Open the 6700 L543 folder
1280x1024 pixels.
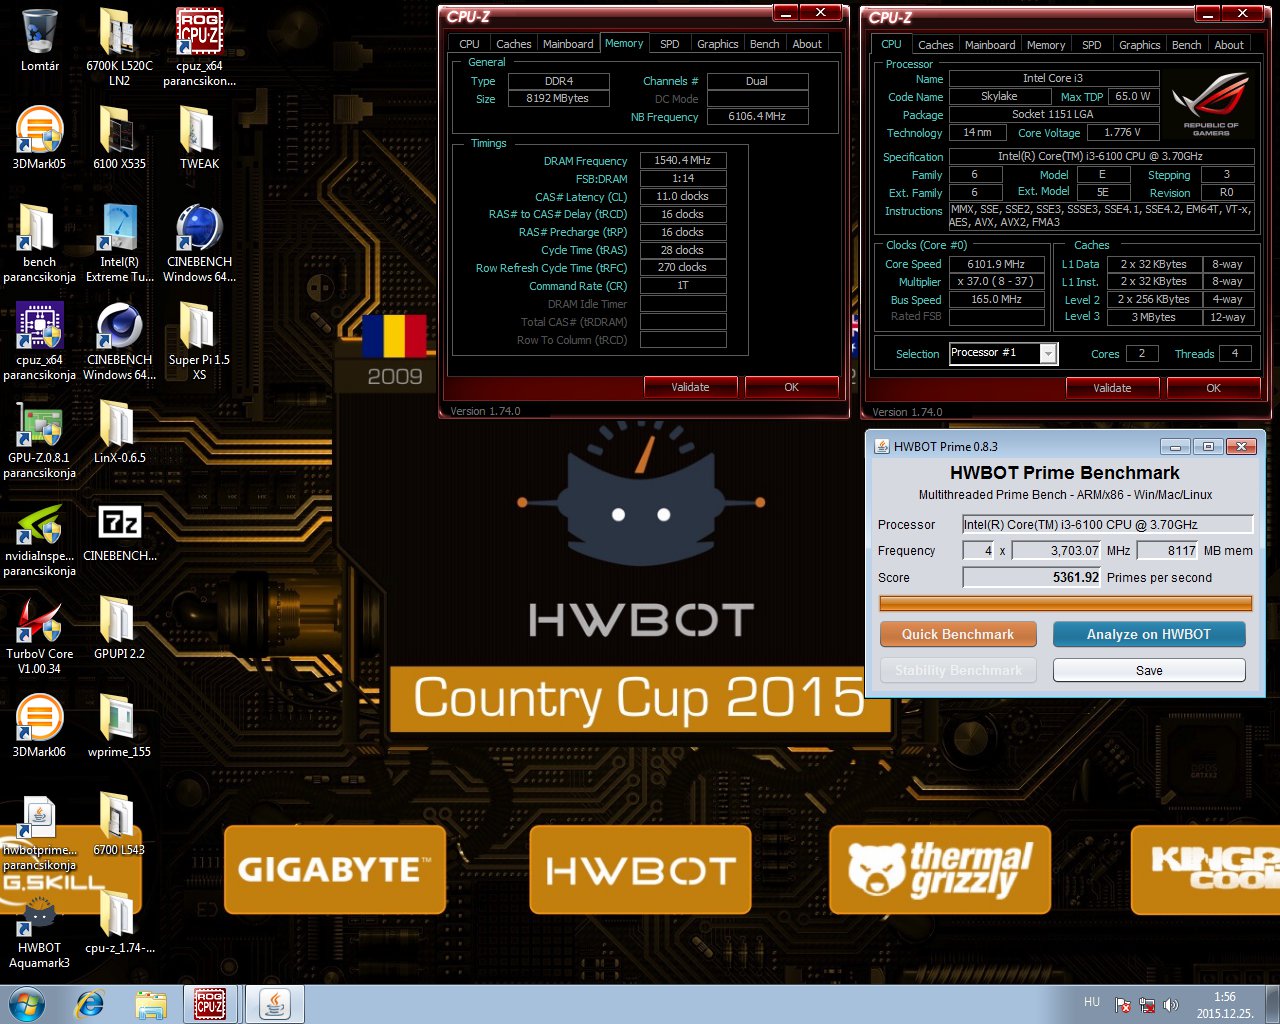[x=119, y=824]
